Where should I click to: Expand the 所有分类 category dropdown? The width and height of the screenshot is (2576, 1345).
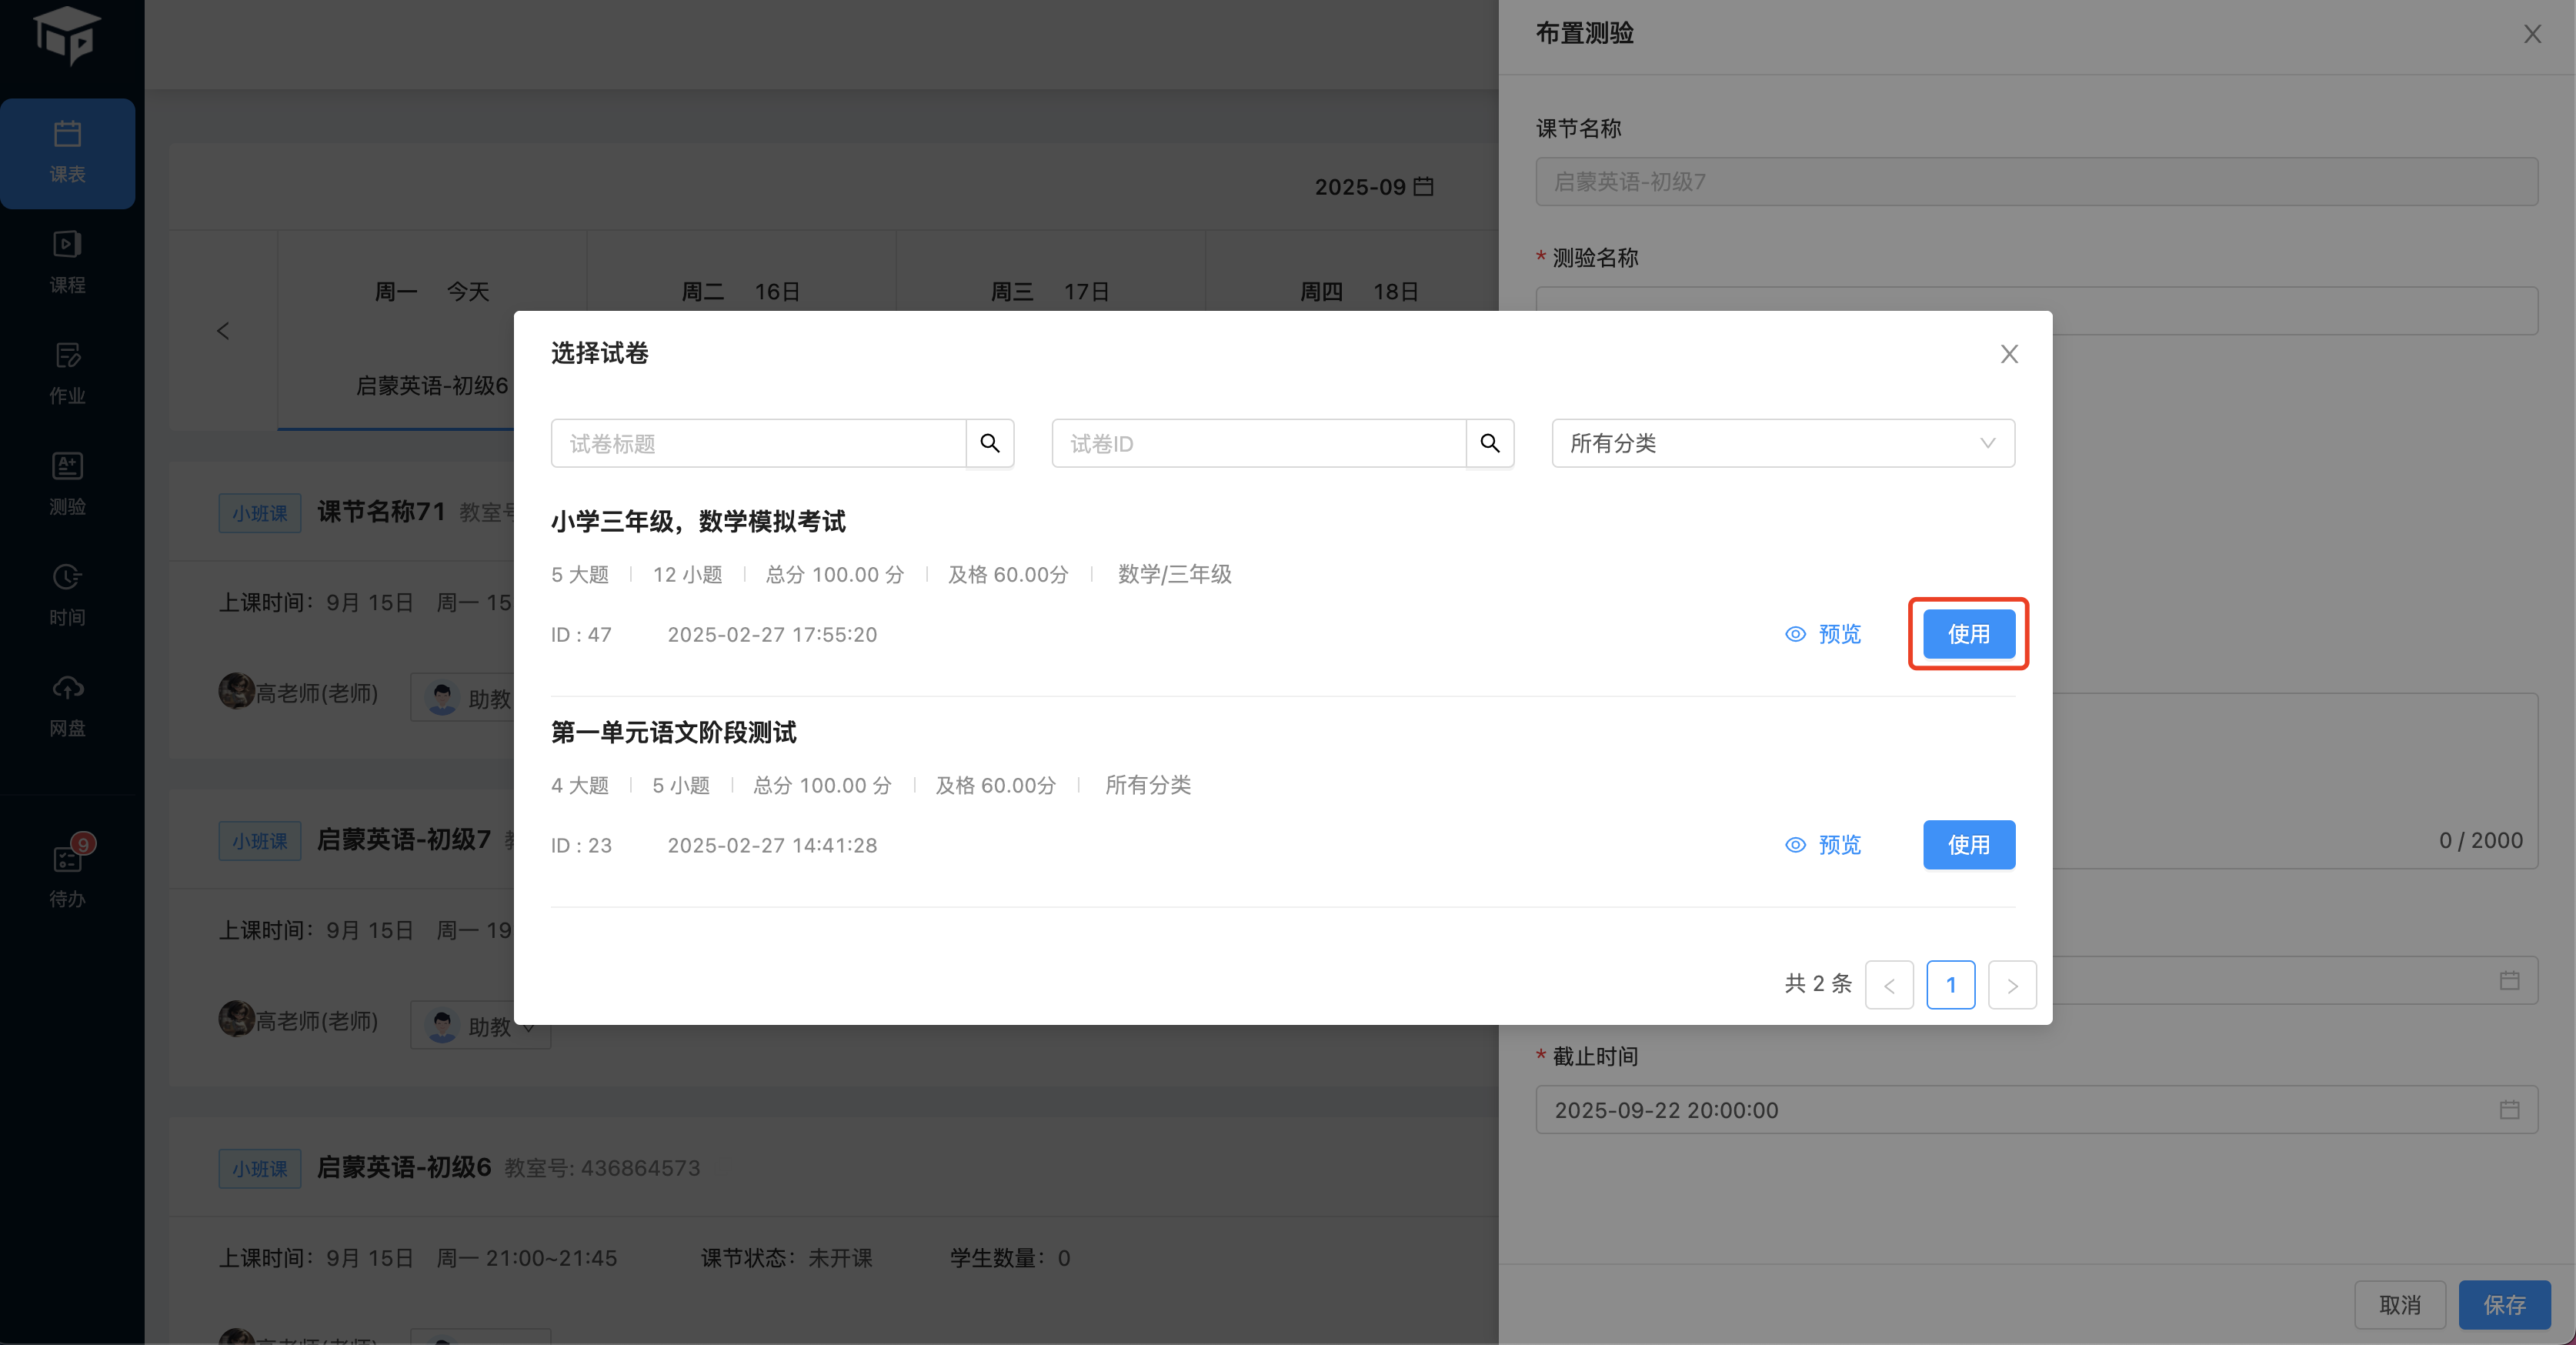(x=1782, y=443)
